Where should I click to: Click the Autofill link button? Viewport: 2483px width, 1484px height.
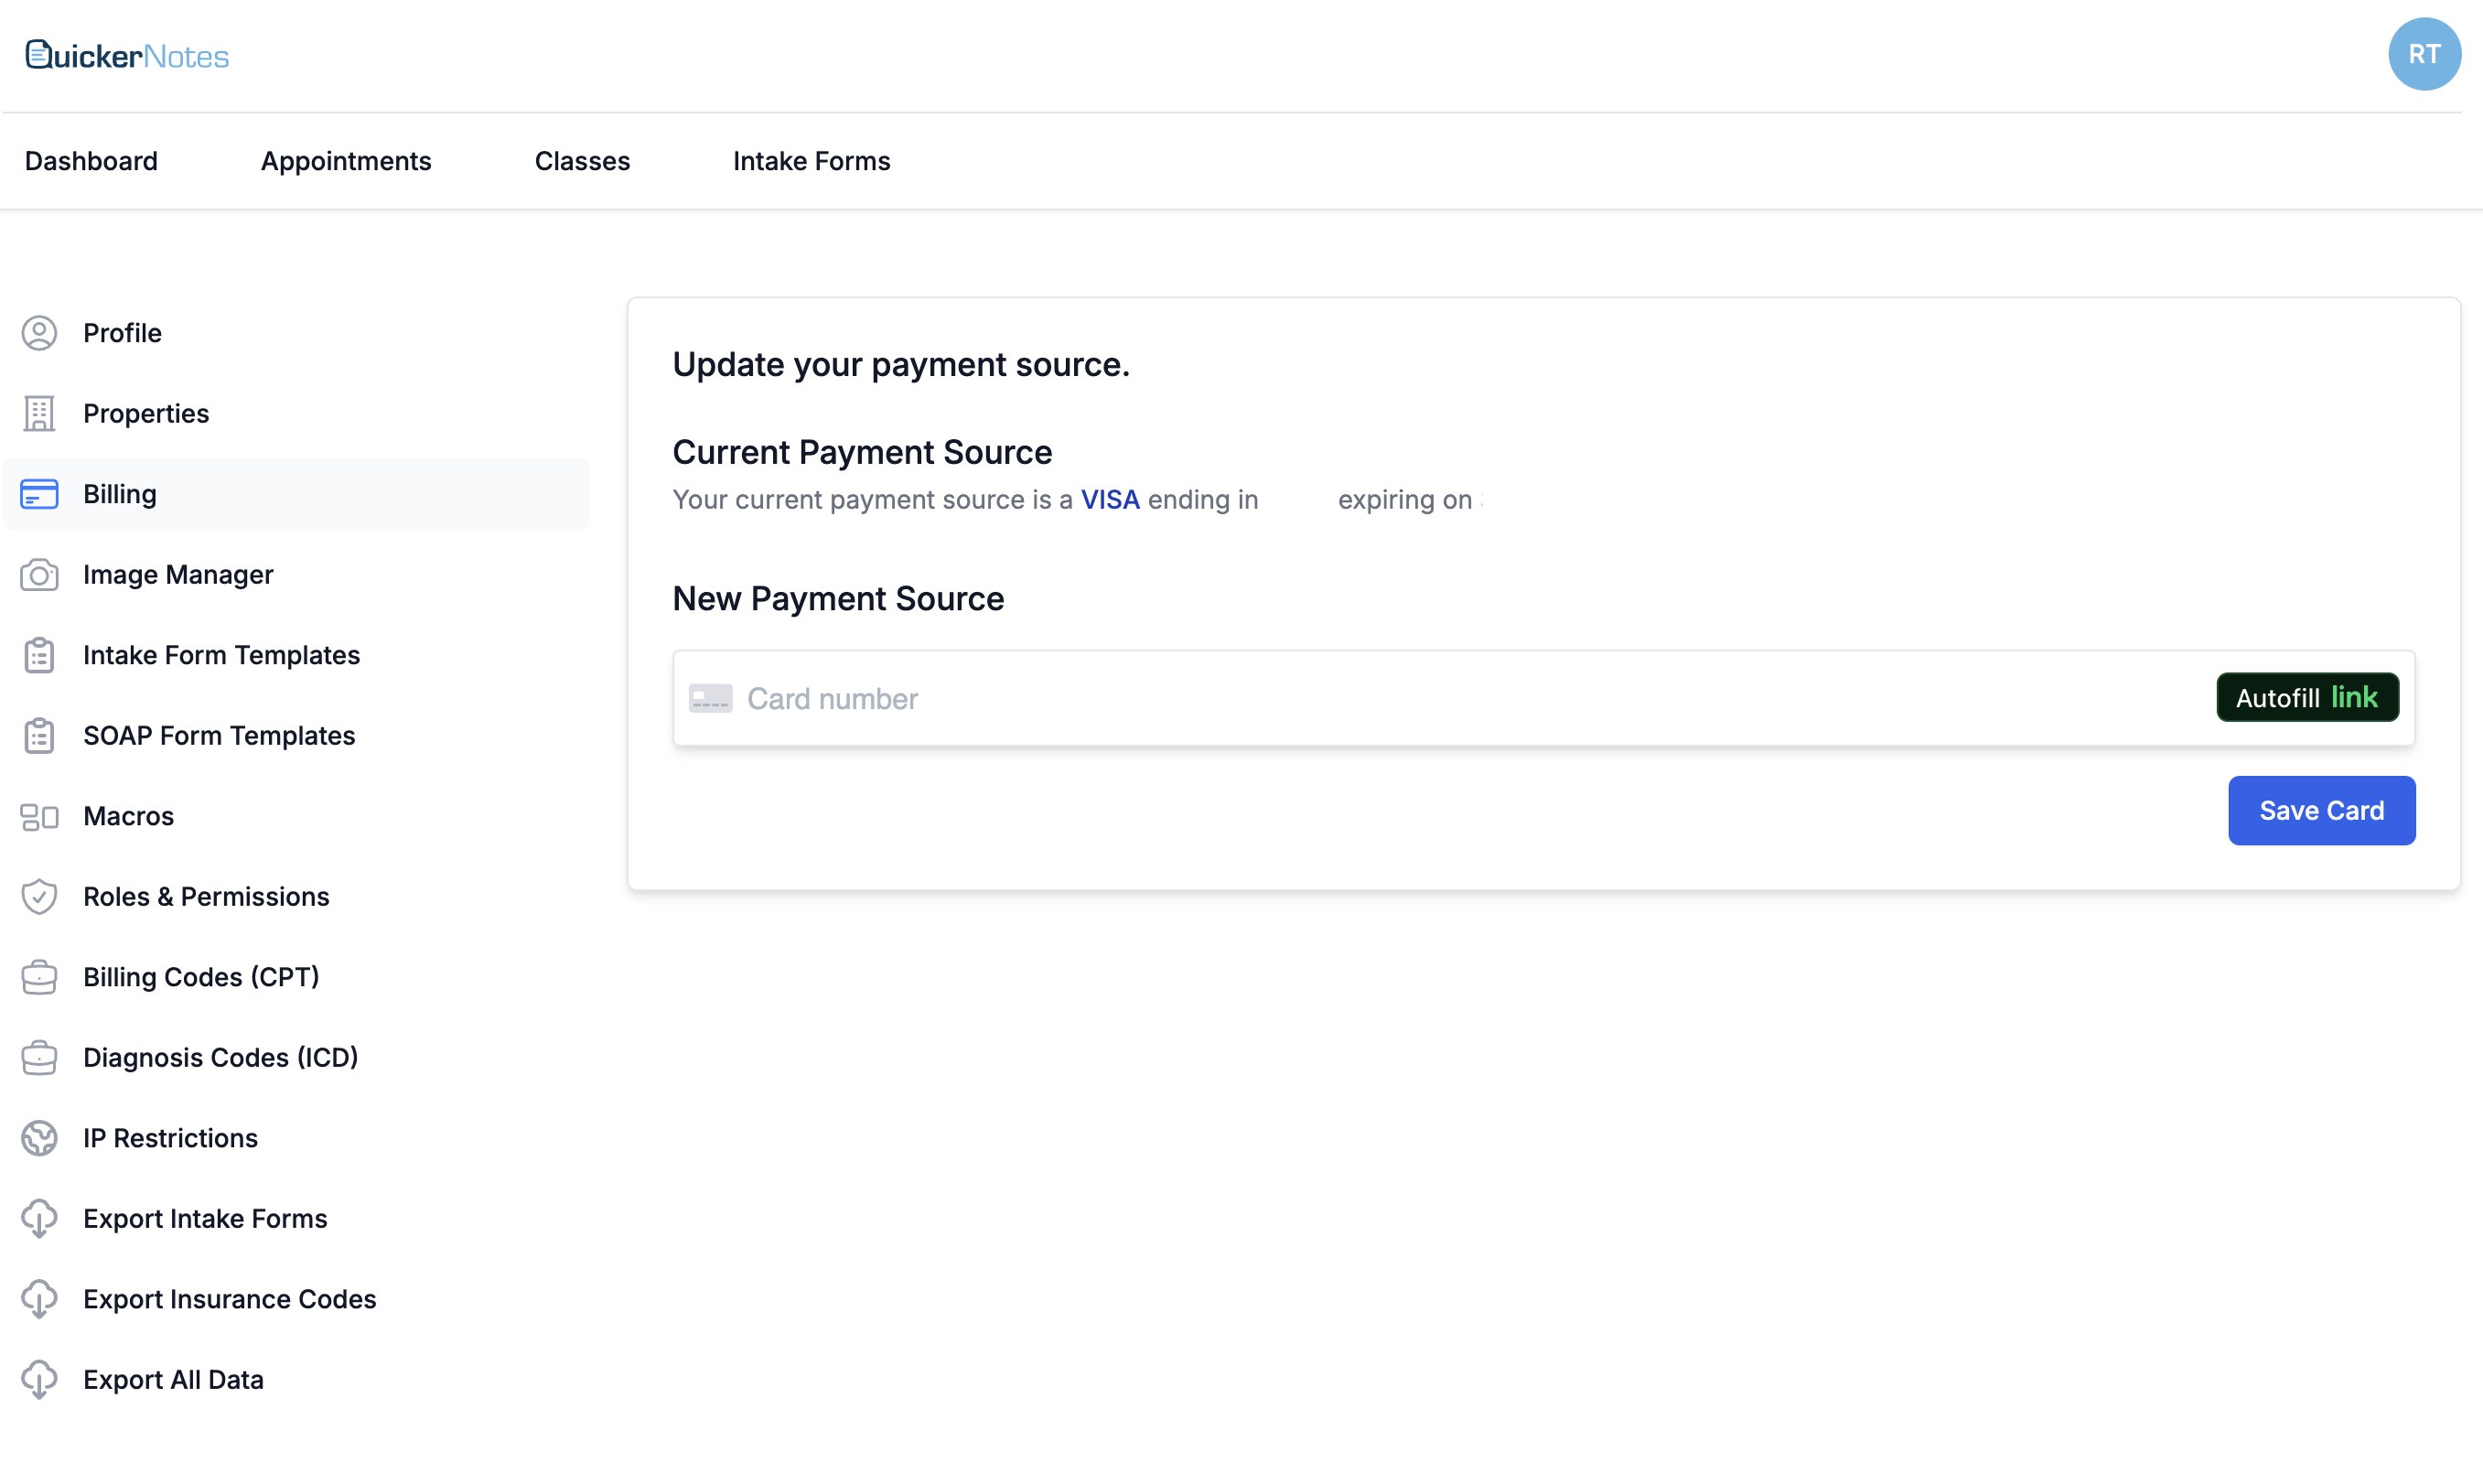tap(2306, 698)
